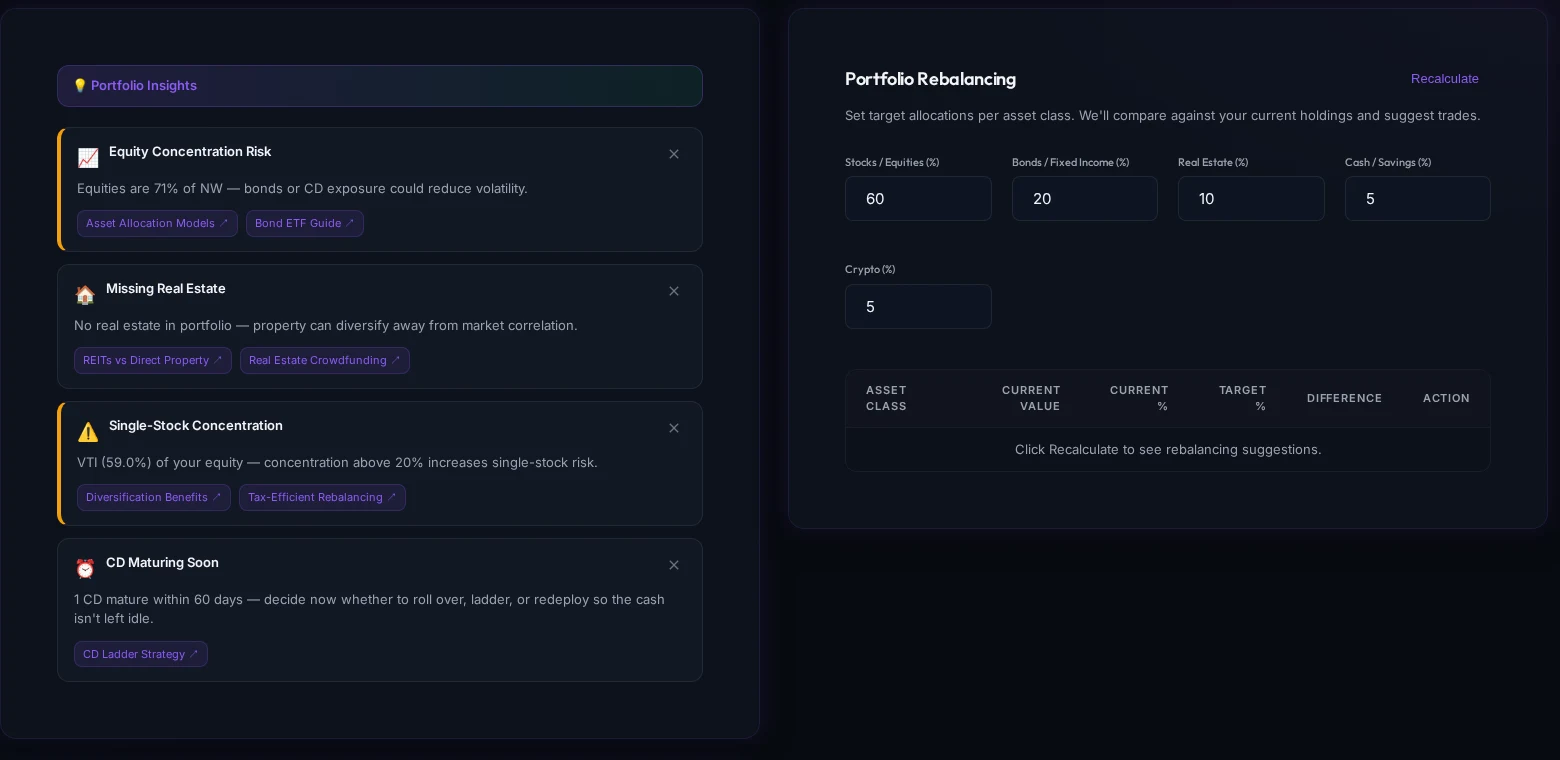Screen dimensions: 1560x760
Task: Open the Bond ETF Guide link
Action: pyautogui.click(x=305, y=223)
